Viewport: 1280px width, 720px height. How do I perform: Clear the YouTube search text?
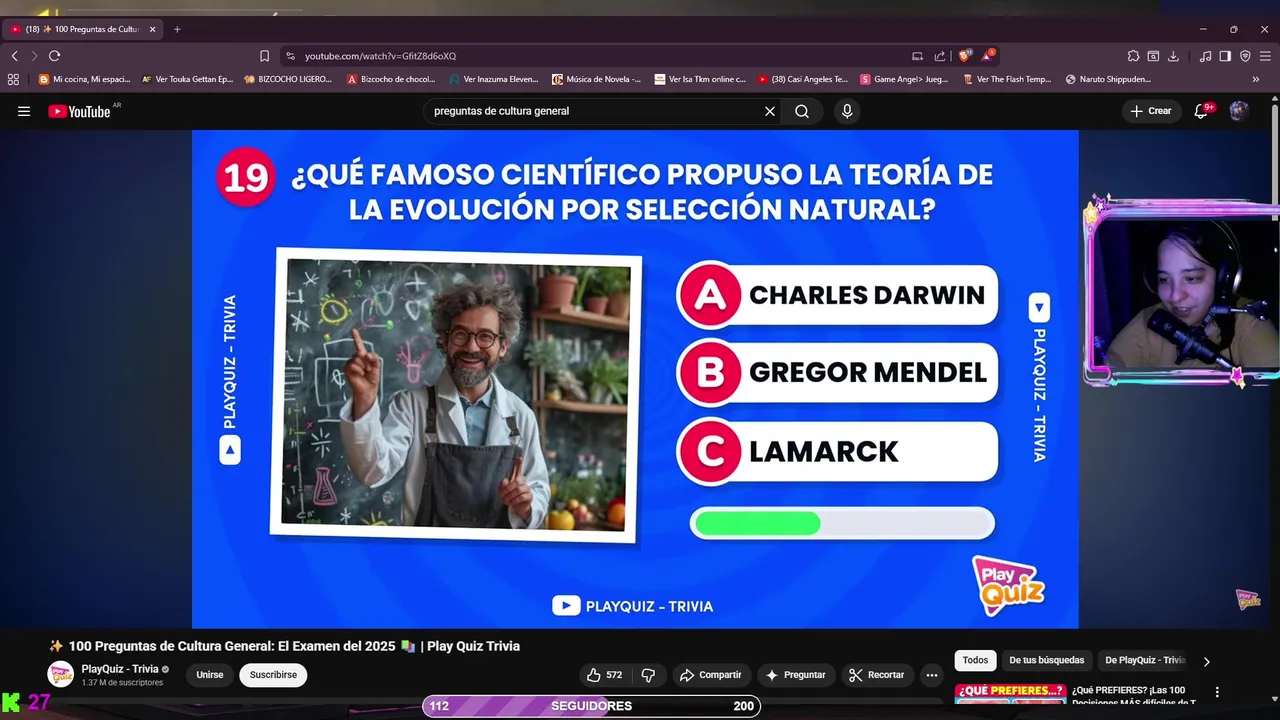[770, 111]
